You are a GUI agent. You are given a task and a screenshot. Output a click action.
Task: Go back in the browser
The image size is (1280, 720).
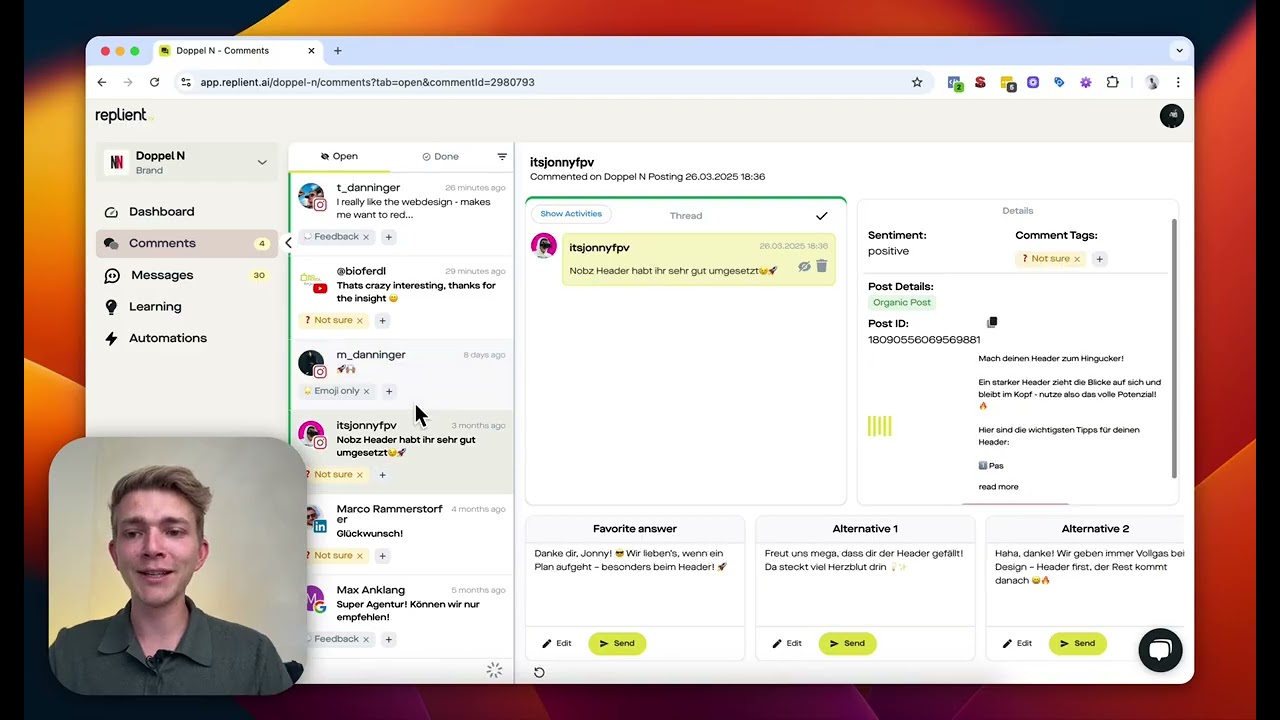[102, 82]
